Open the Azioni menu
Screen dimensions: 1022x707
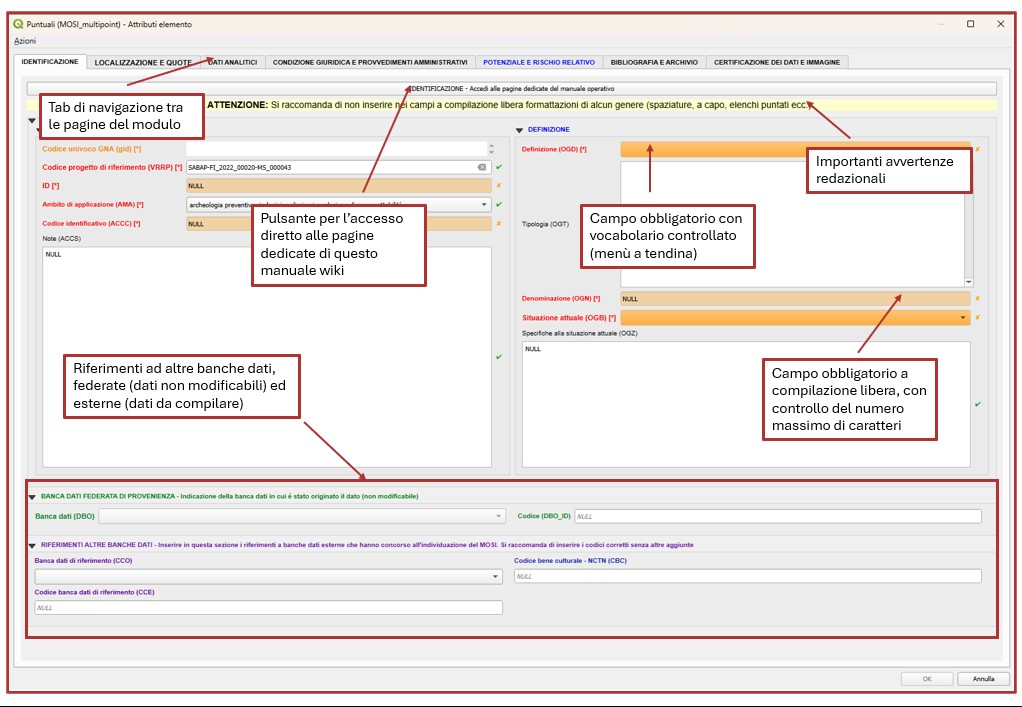coord(25,41)
